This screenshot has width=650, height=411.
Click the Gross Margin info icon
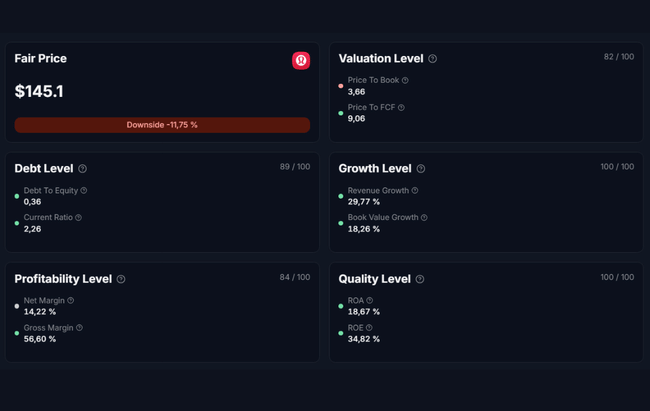79,327
